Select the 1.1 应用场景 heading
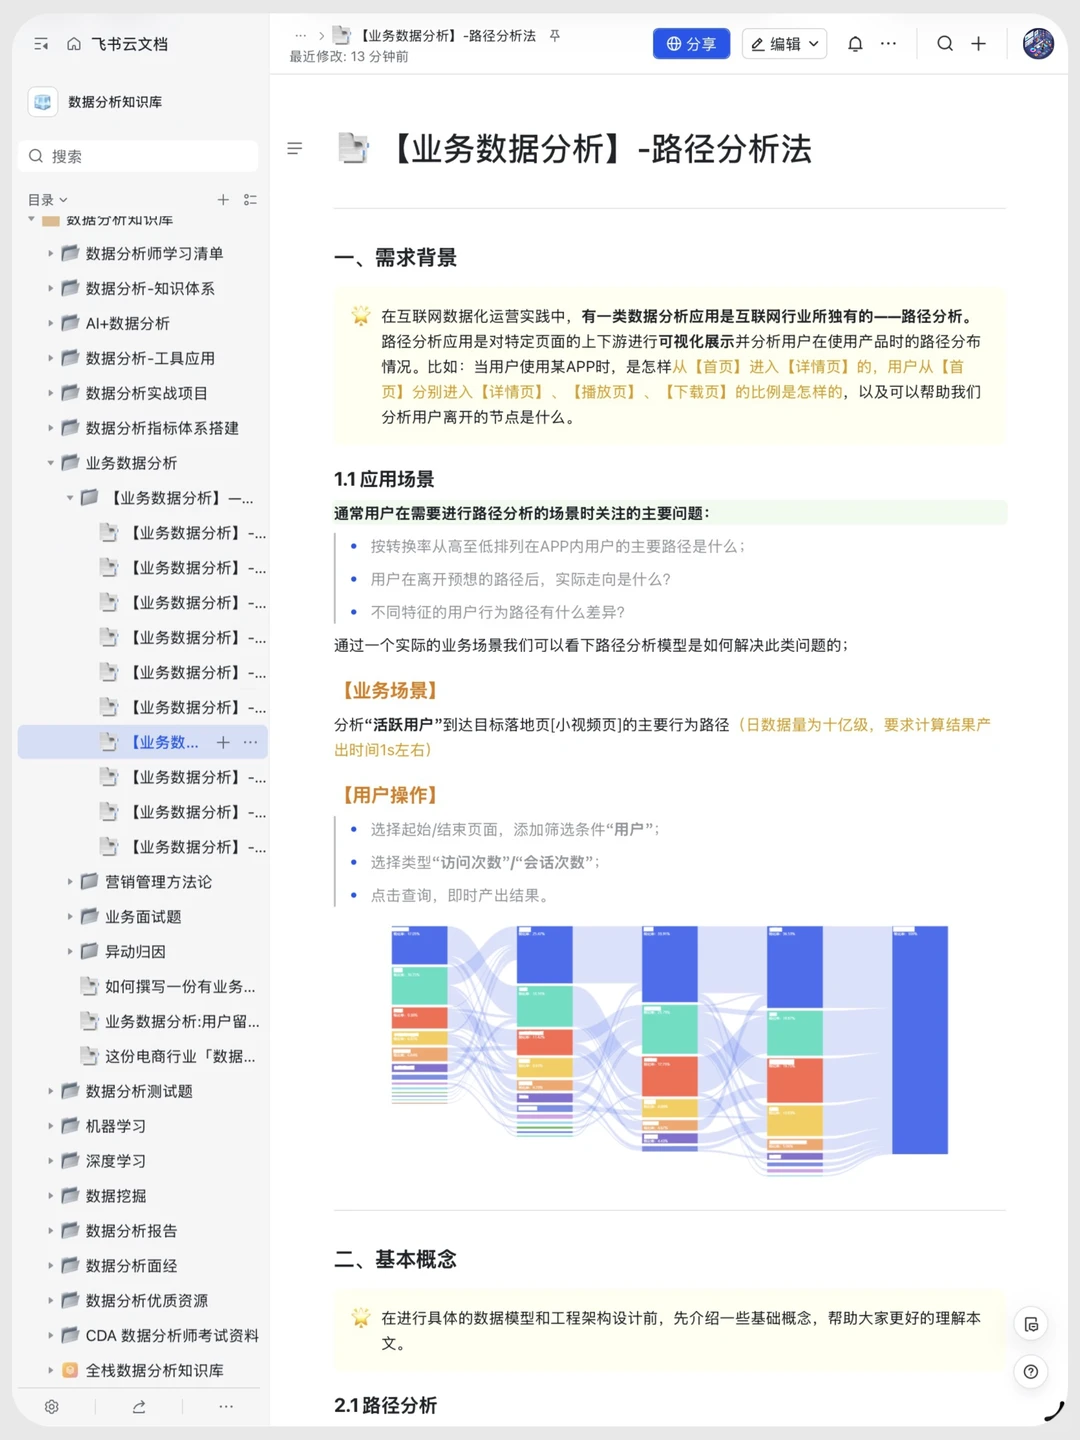Screen dimensions: 1080x1440 [x=384, y=479]
